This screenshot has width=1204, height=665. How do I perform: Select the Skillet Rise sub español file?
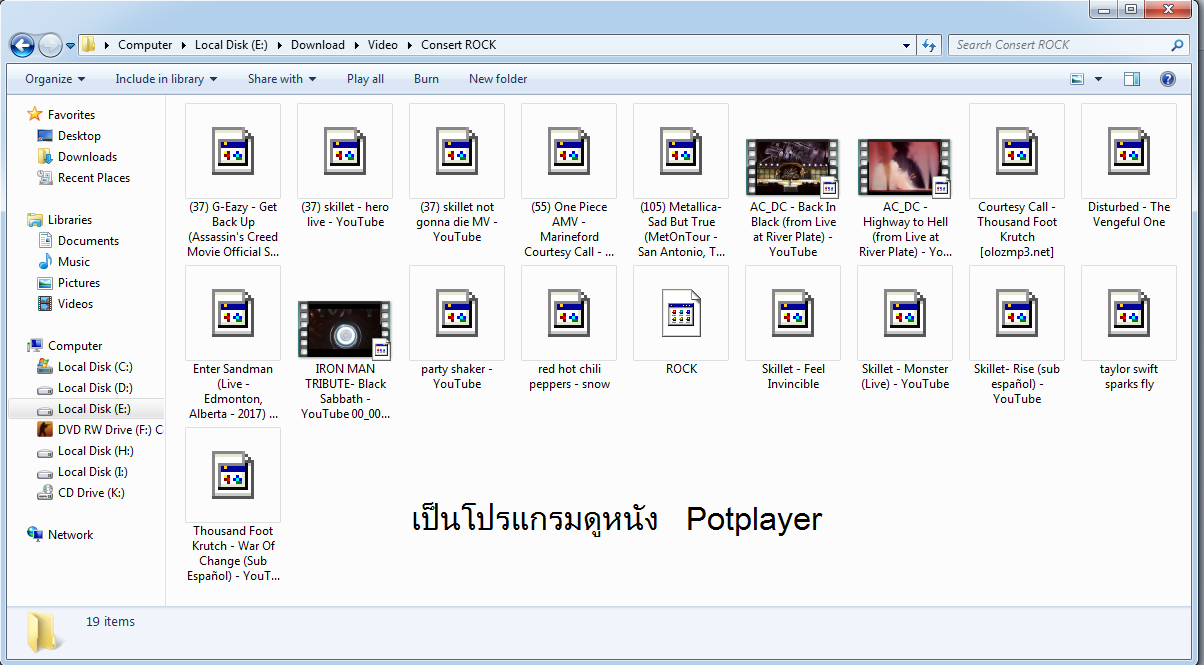pyautogui.click(x=1017, y=335)
